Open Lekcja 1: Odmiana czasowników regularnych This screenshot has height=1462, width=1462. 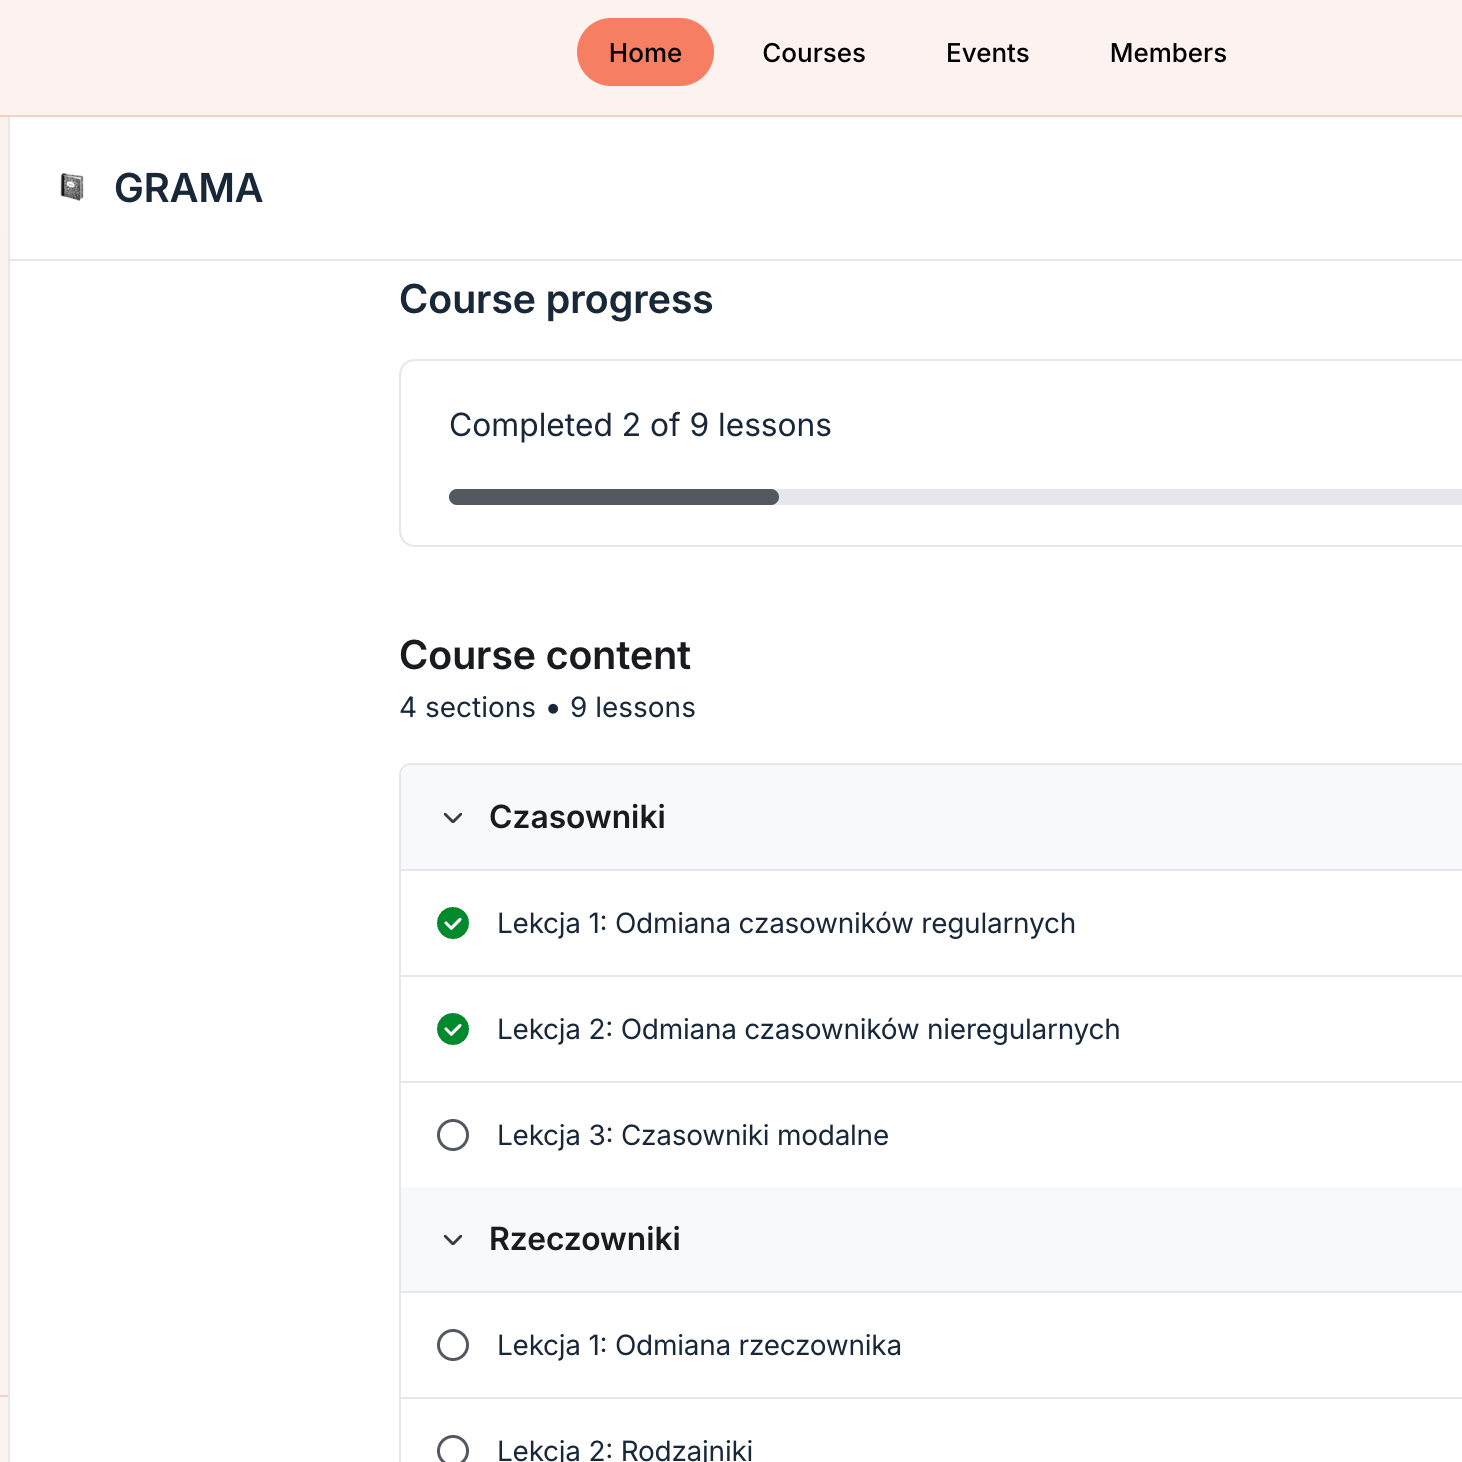click(x=786, y=923)
